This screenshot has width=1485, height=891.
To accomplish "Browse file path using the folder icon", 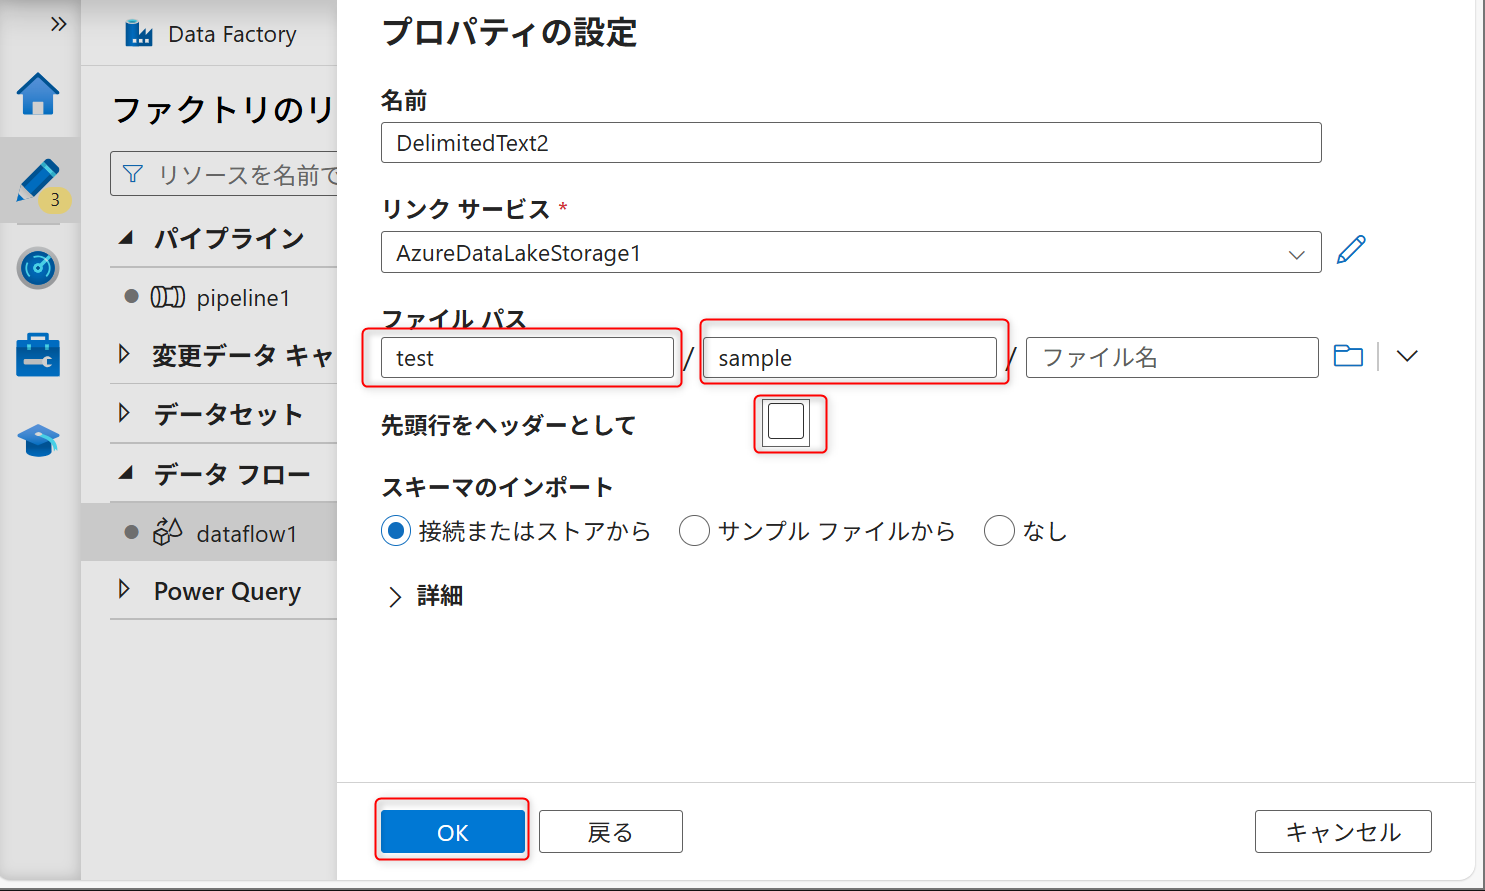I will 1348,355.
